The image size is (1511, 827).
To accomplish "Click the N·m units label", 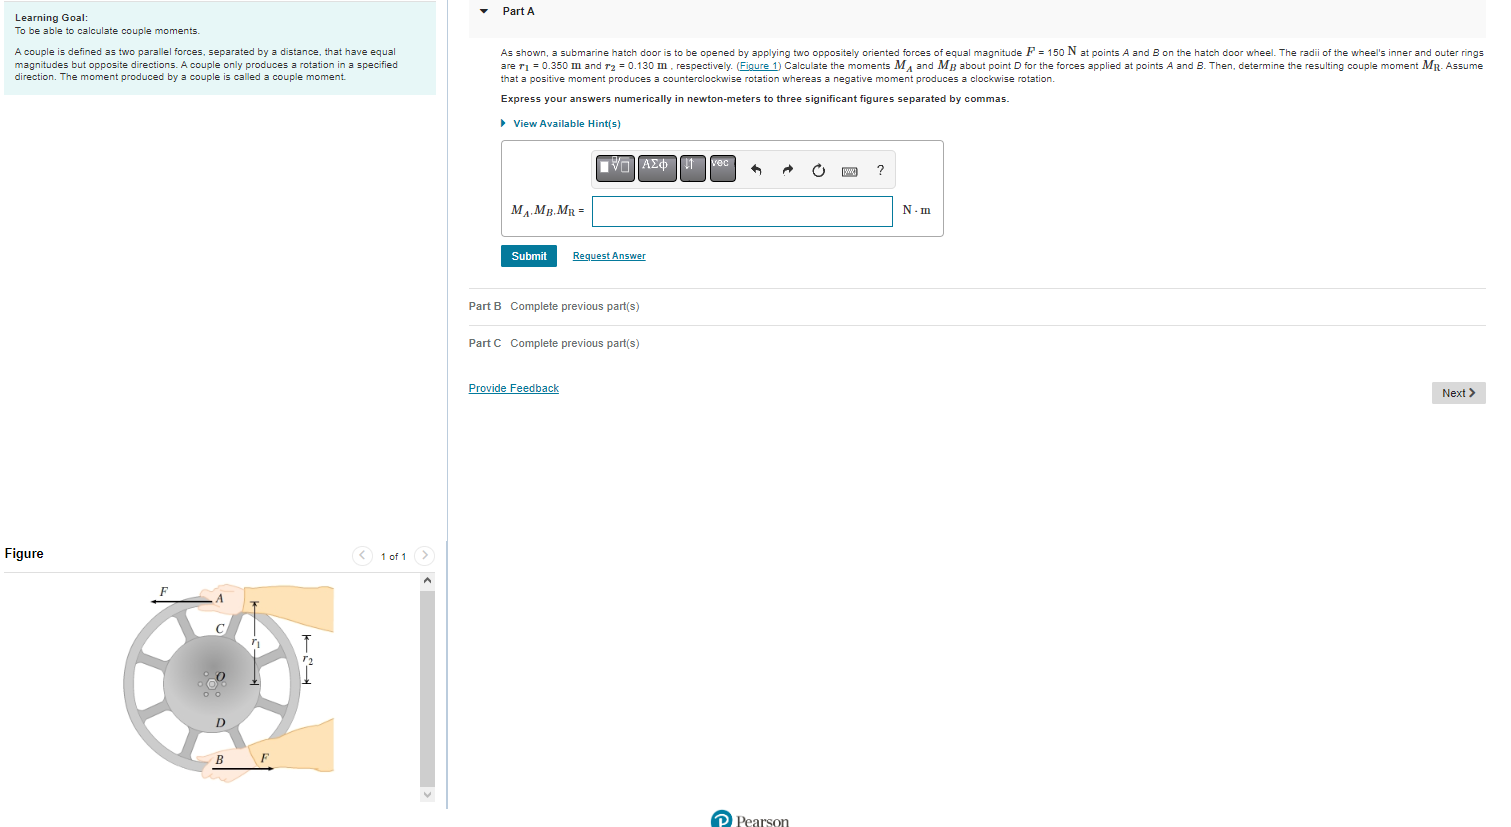I will click(916, 210).
